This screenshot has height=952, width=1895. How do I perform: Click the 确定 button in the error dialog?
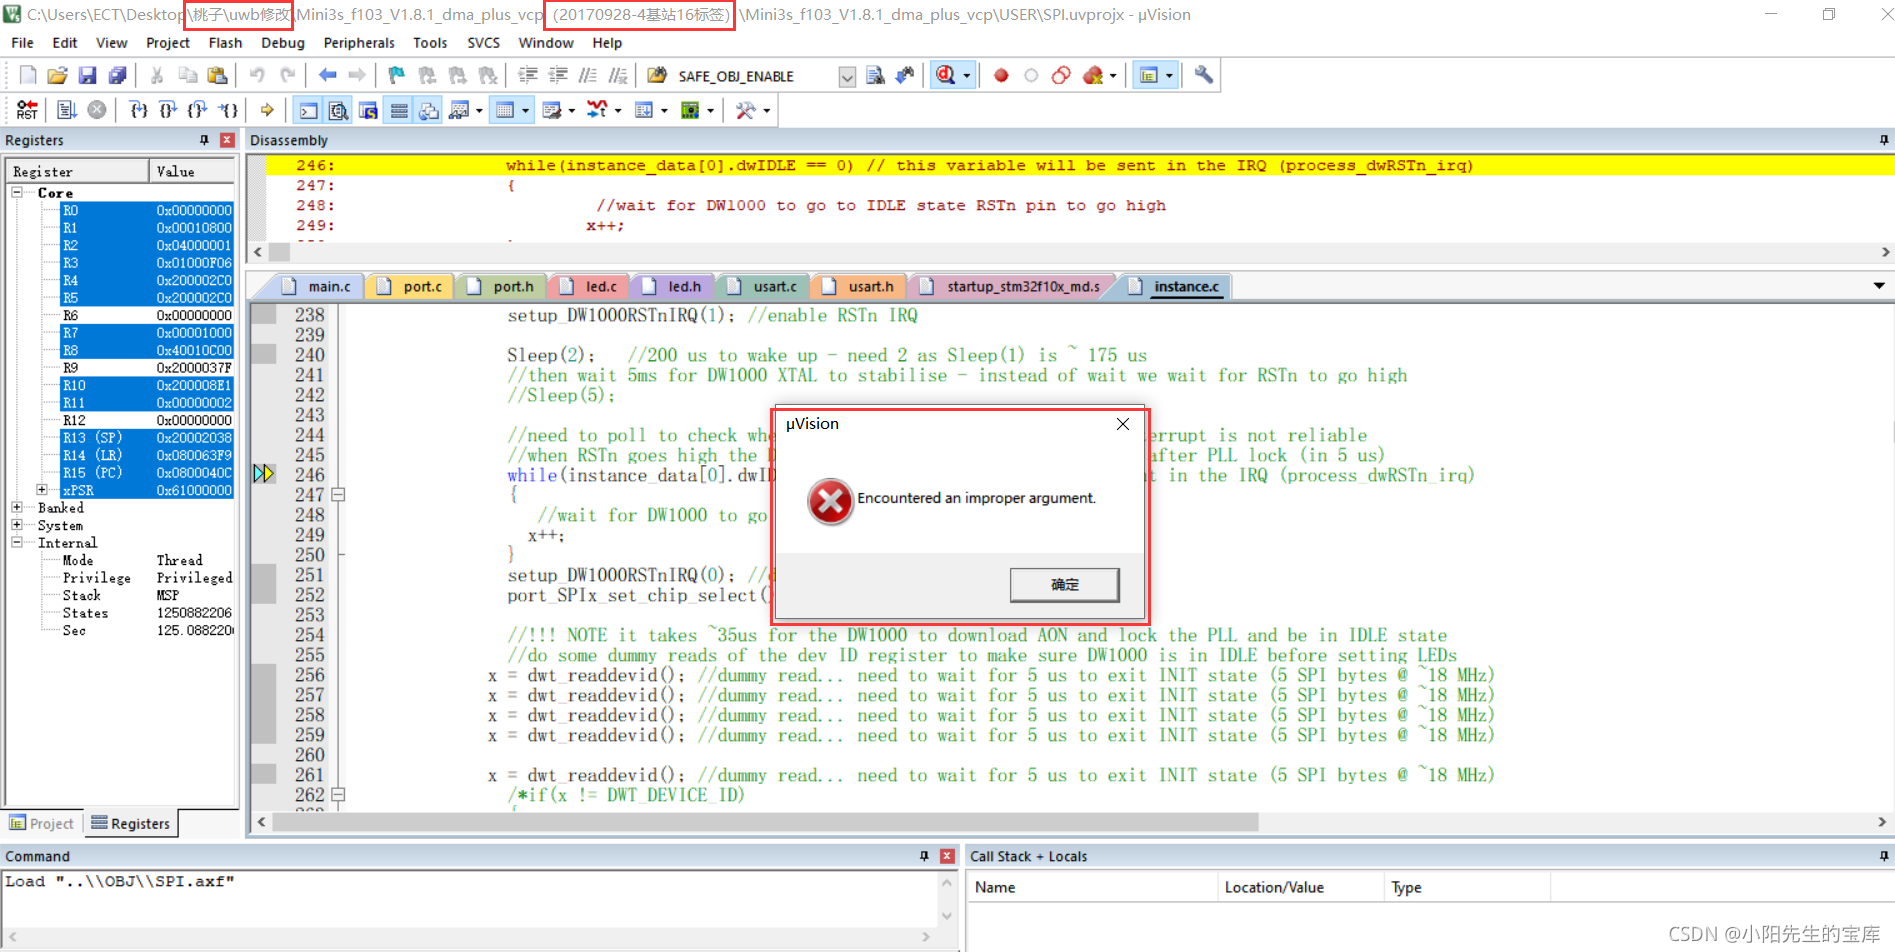coord(1064,585)
